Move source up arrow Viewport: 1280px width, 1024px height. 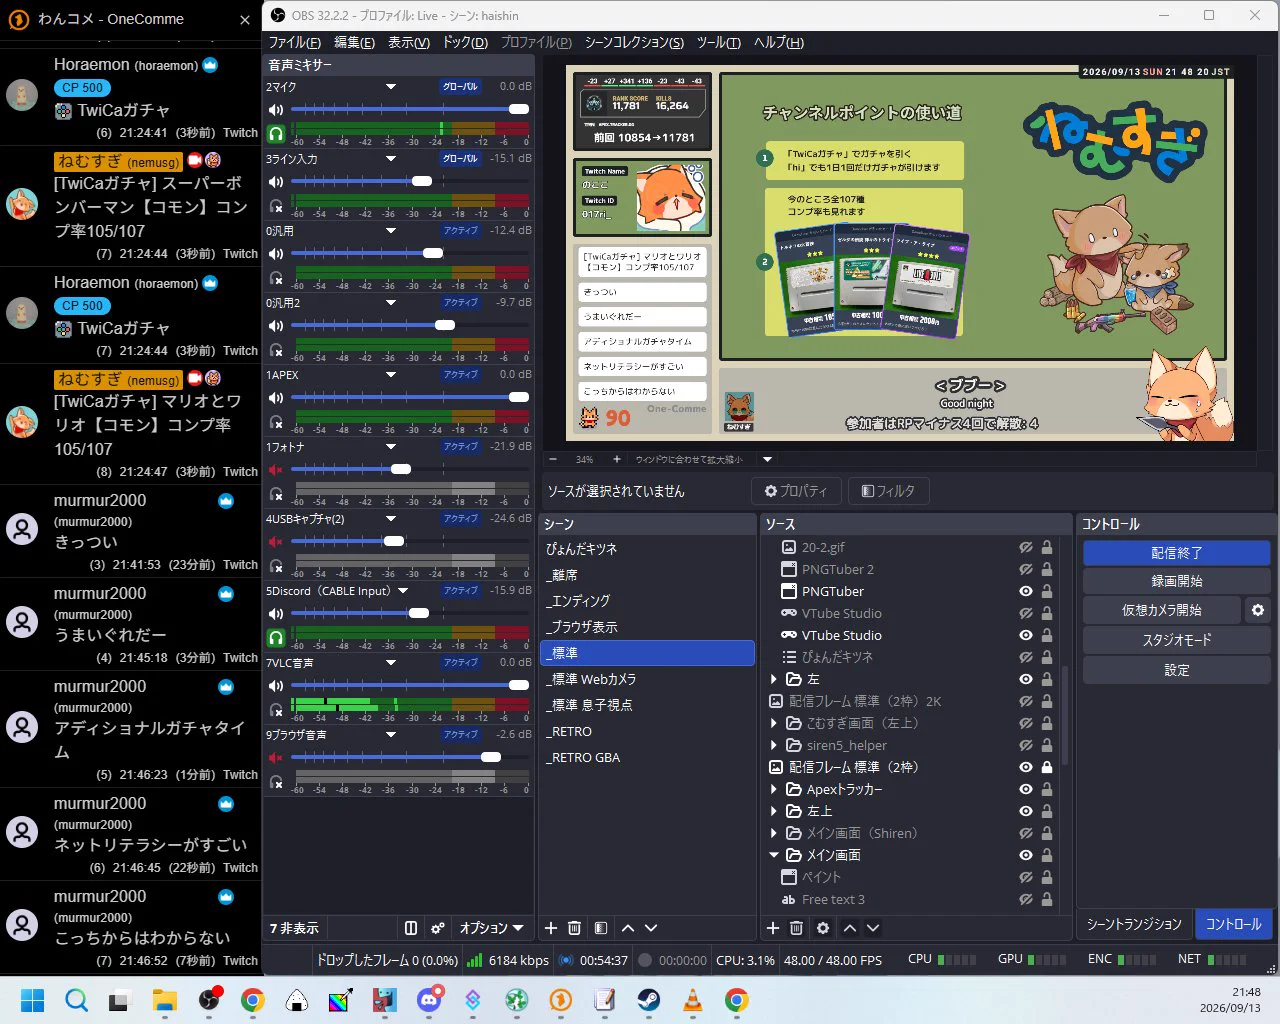click(850, 928)
